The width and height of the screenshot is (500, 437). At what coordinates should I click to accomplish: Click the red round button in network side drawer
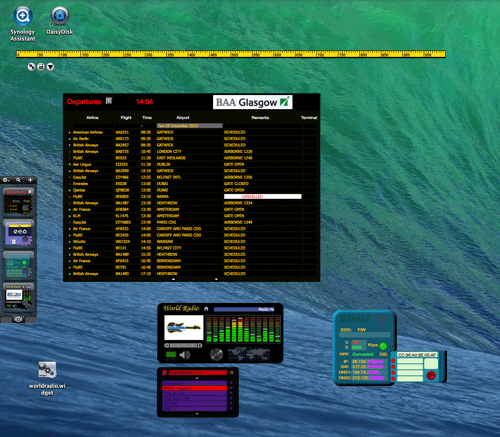coord(431,375)
